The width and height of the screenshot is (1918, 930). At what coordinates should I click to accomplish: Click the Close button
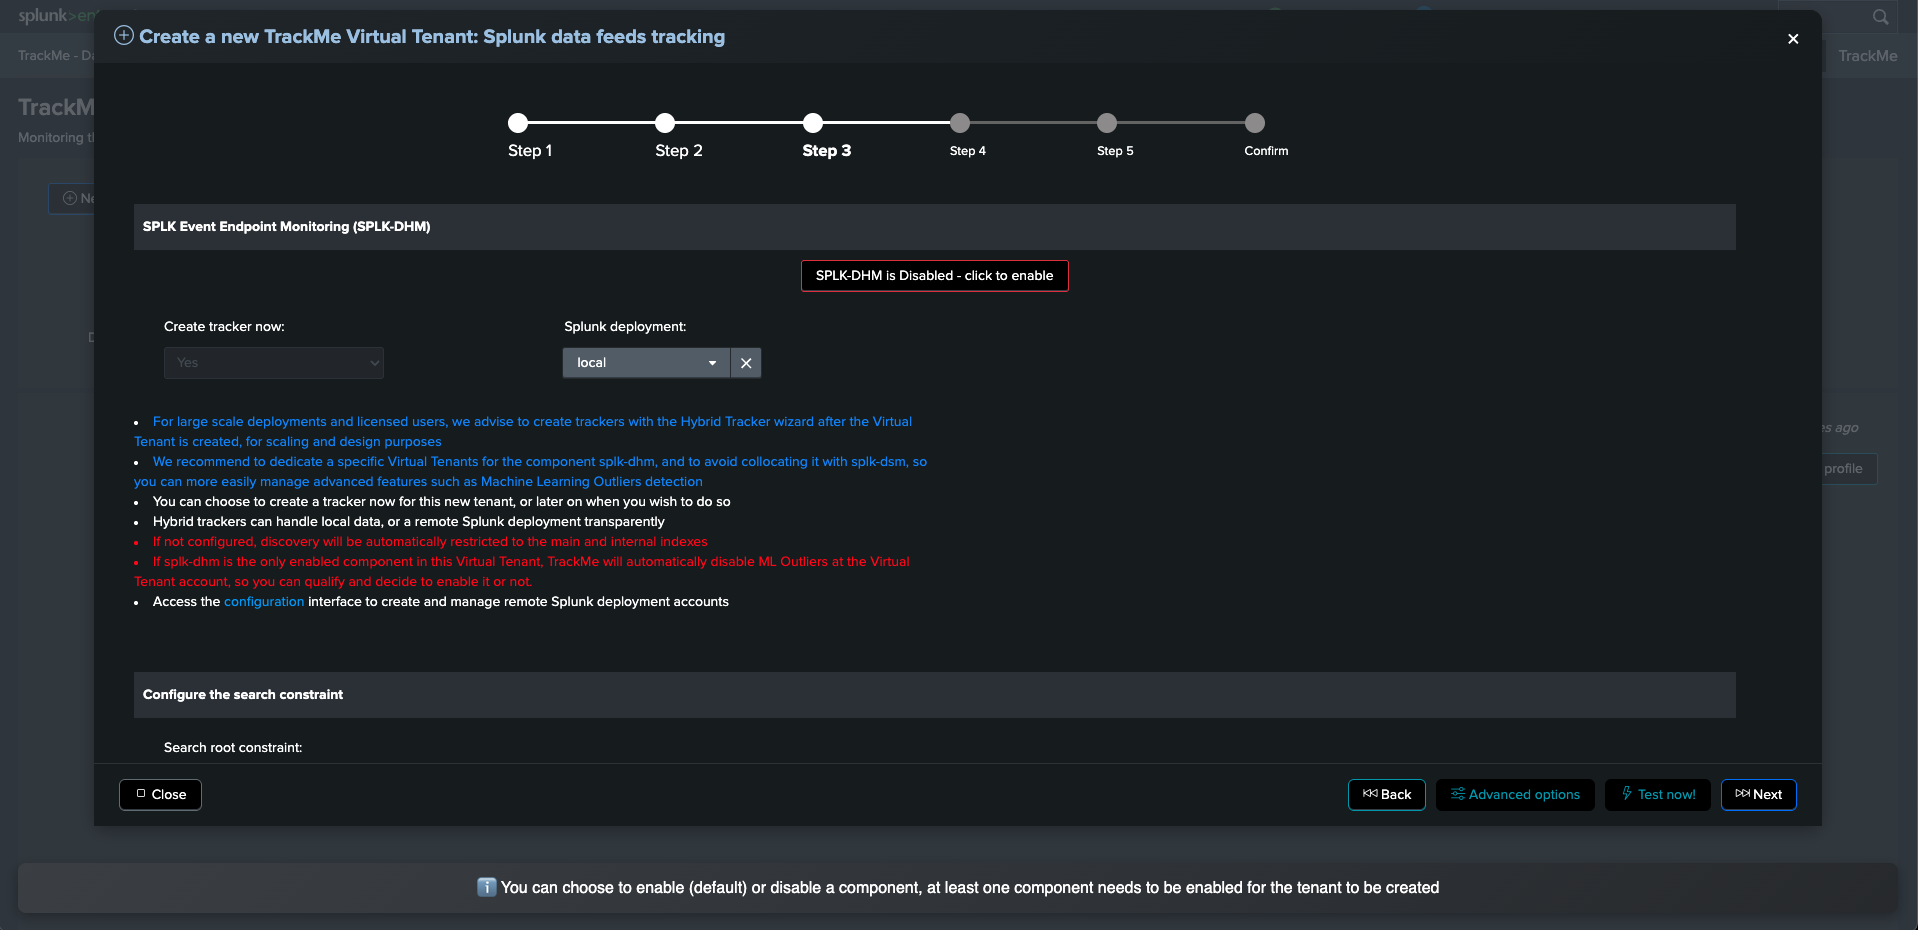pyautogui.click(x=160, y=795)
